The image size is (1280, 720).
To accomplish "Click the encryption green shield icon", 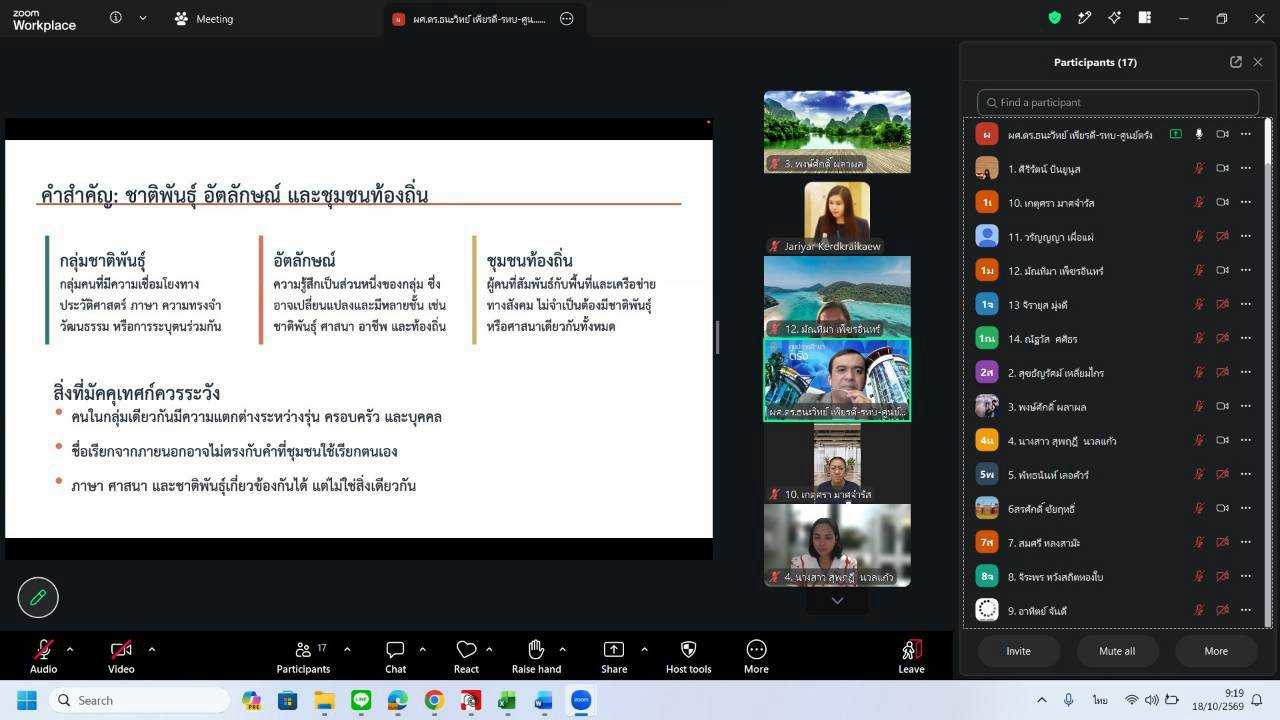I will (1054, 18).
